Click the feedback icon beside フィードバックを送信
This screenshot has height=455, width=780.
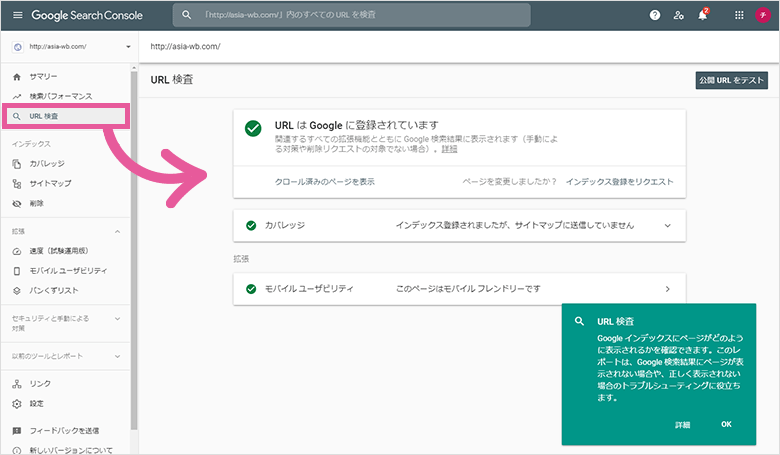click(x=17, y=431)
